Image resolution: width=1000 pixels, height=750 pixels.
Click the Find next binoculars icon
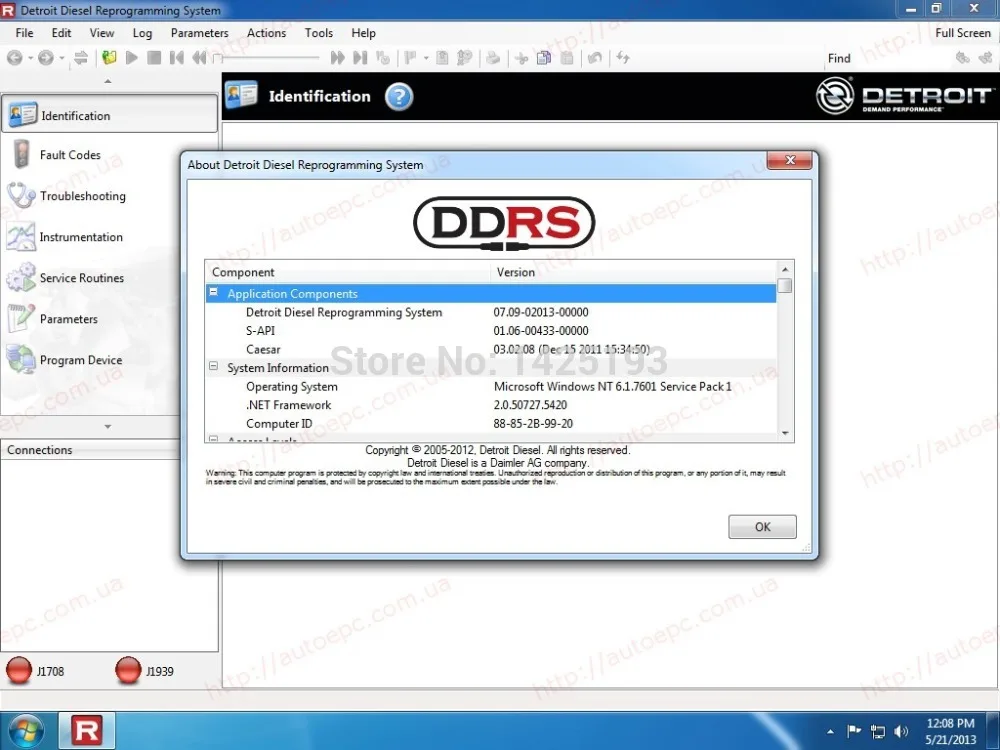tap(985, 58)
